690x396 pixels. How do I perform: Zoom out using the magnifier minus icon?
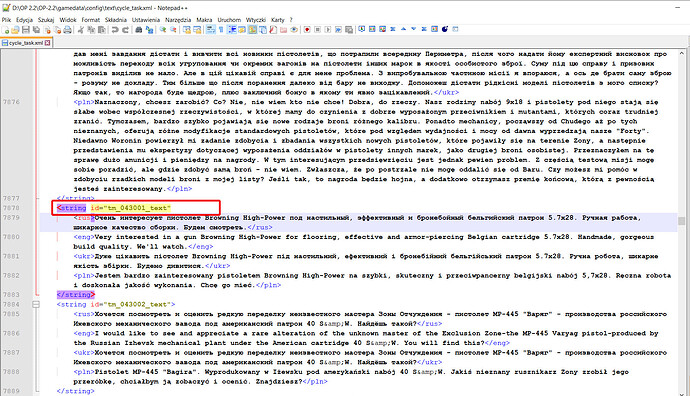click(173, 29)
